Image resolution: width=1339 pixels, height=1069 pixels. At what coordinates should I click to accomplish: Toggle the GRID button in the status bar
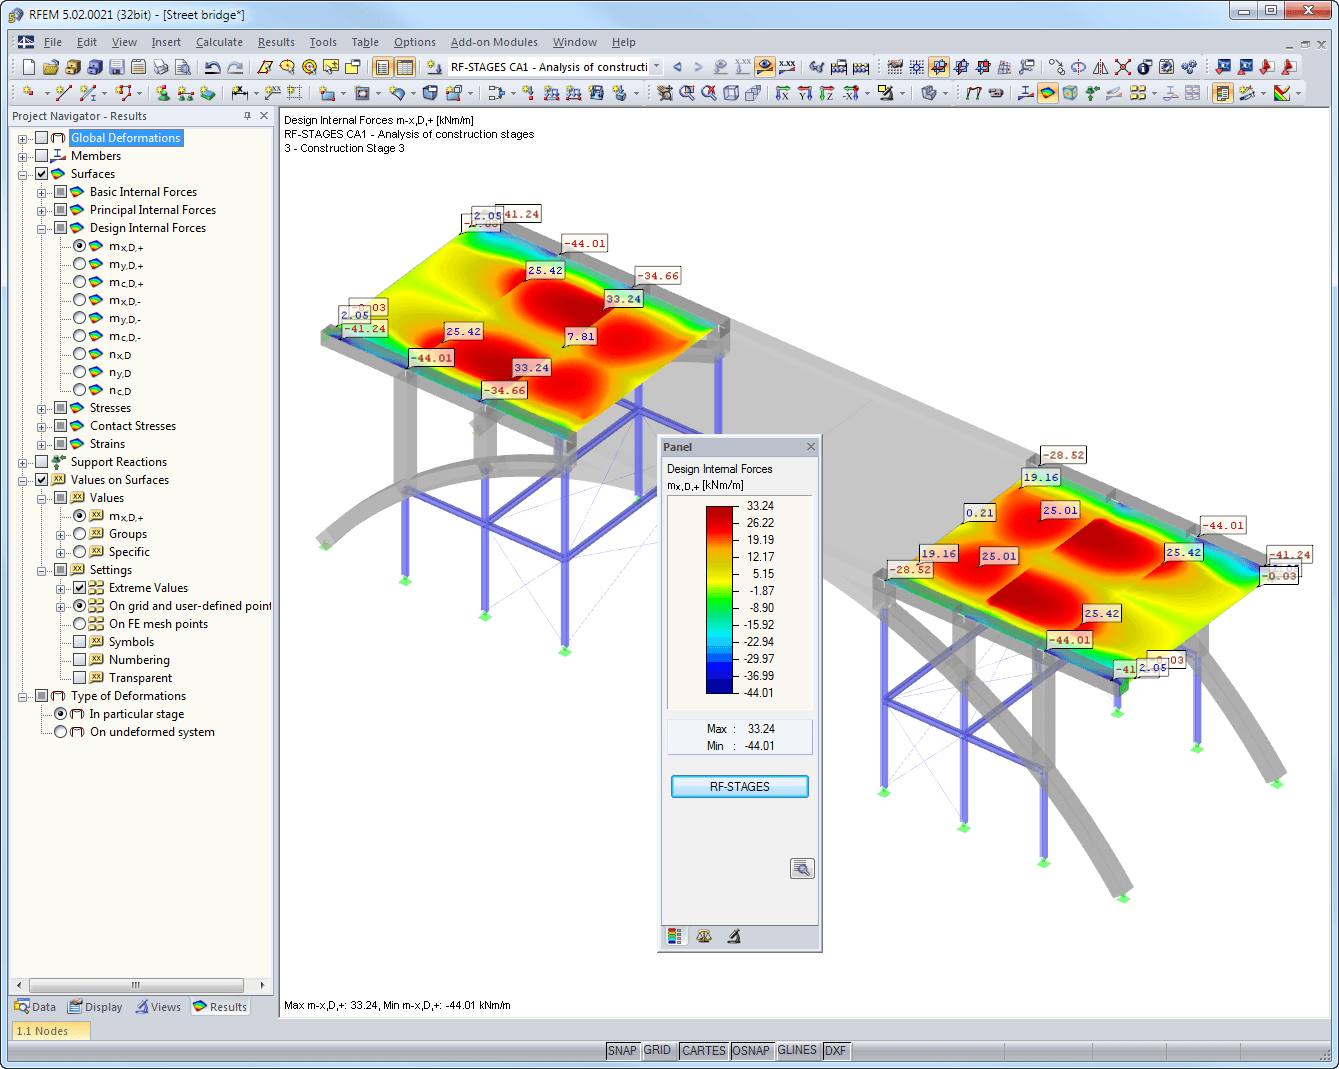click(657, 1050)
